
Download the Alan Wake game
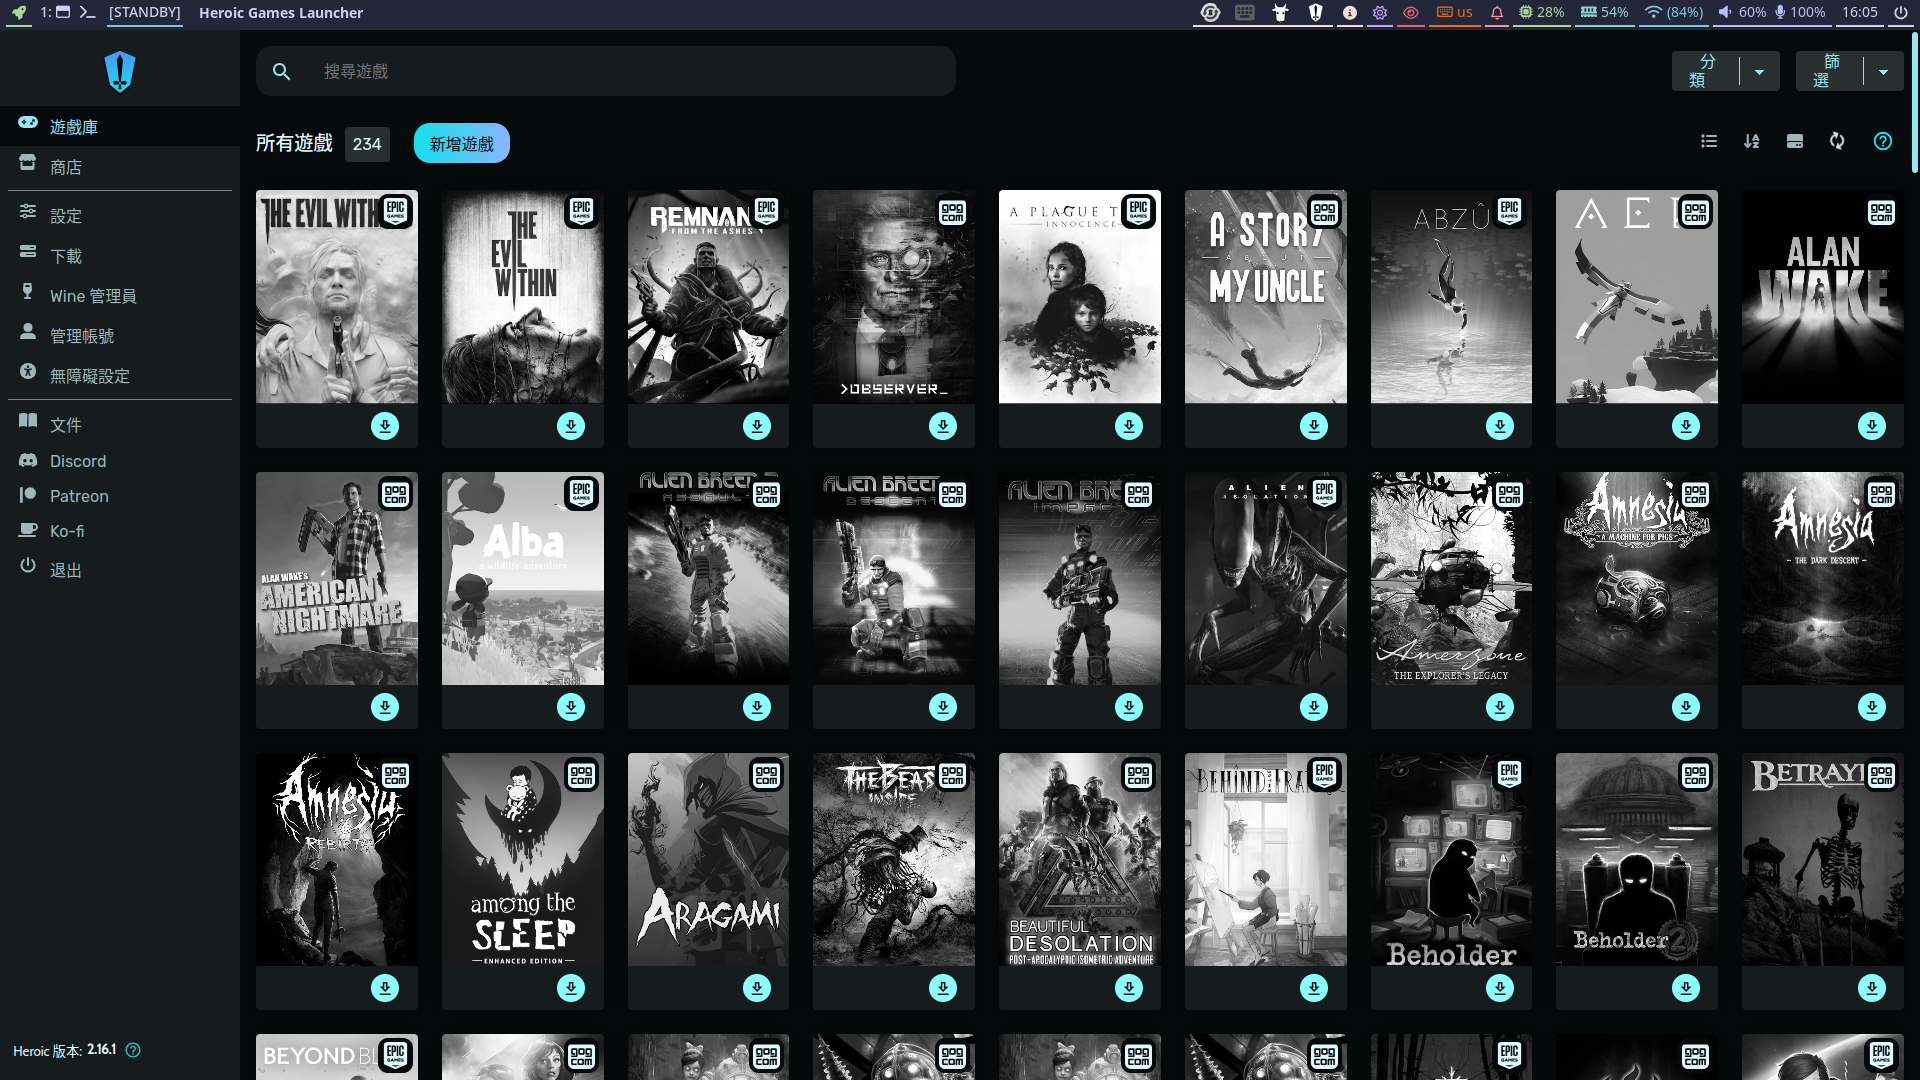(x=1872, y=426)
